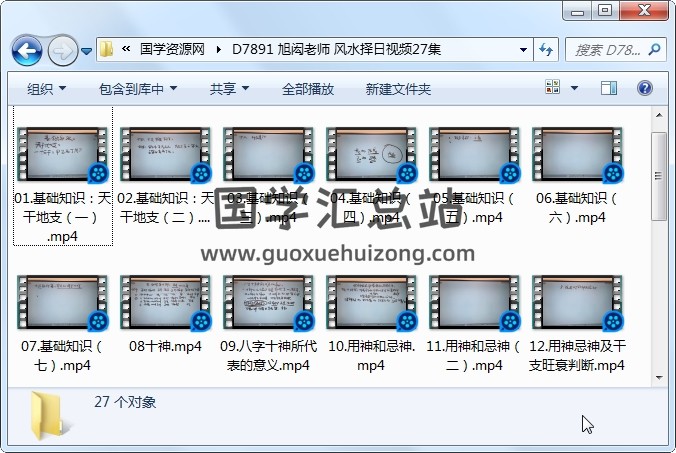The height and width of the screenshot is (453, 676).
Task: Click the 全部播放 button
Action: click(308, 89)
